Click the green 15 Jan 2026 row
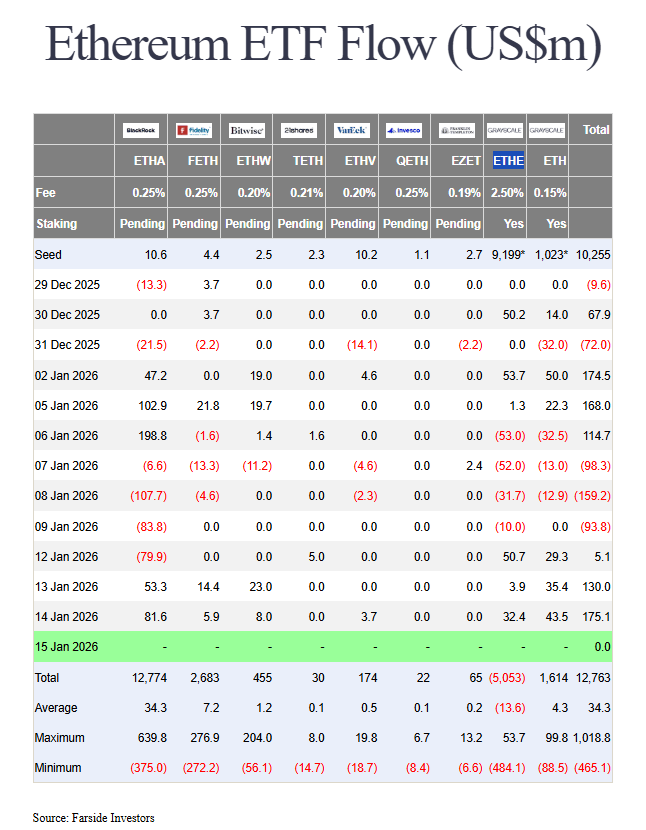Image resolution: width=646 pixels, height=830 pixels. click(322, 647)
